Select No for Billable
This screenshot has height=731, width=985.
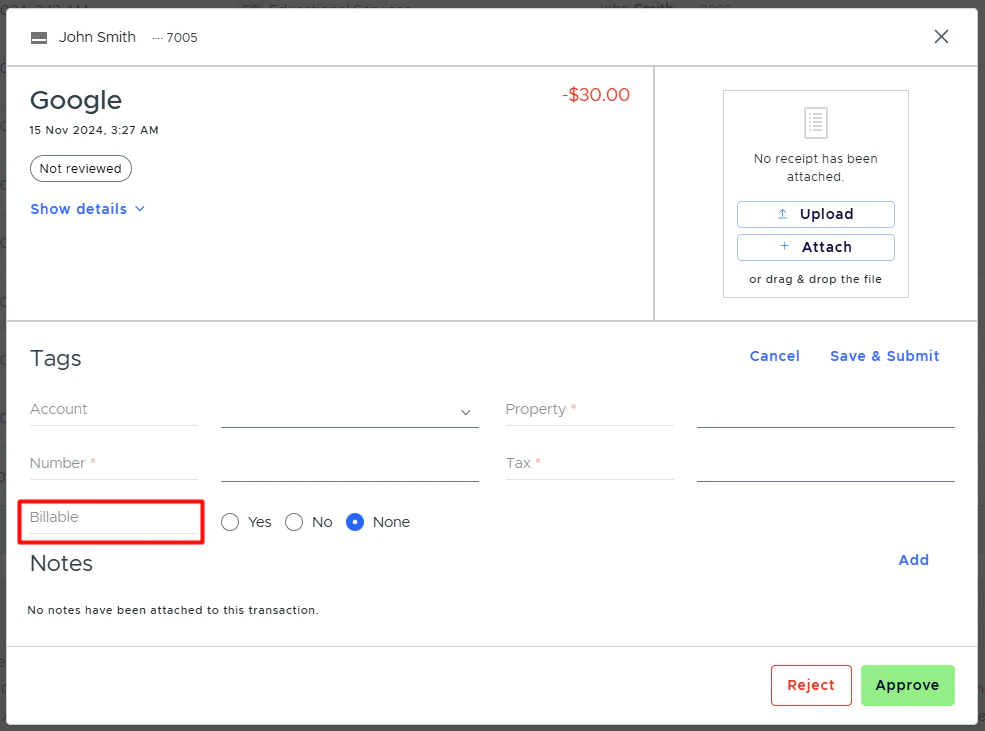294,521
